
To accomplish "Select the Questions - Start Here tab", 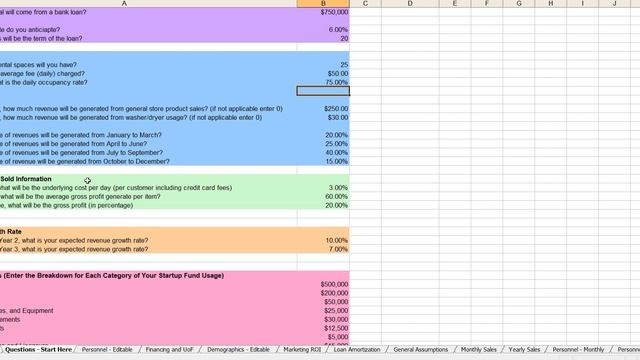I will pos(38,350).
